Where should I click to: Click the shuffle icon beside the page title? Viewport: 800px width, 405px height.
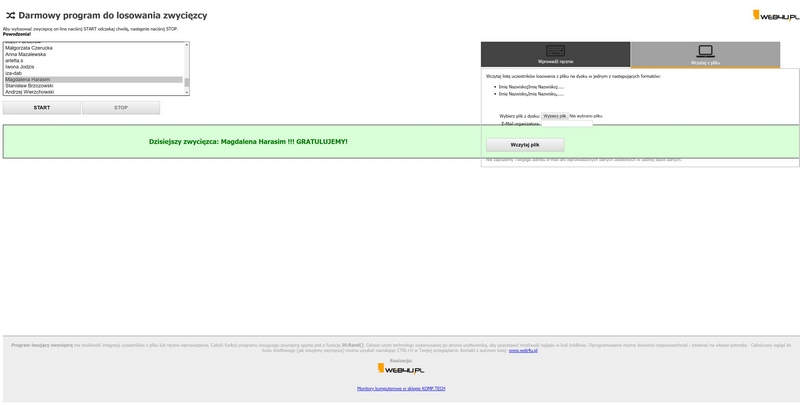pyautogui.click(x=10, y=15)
